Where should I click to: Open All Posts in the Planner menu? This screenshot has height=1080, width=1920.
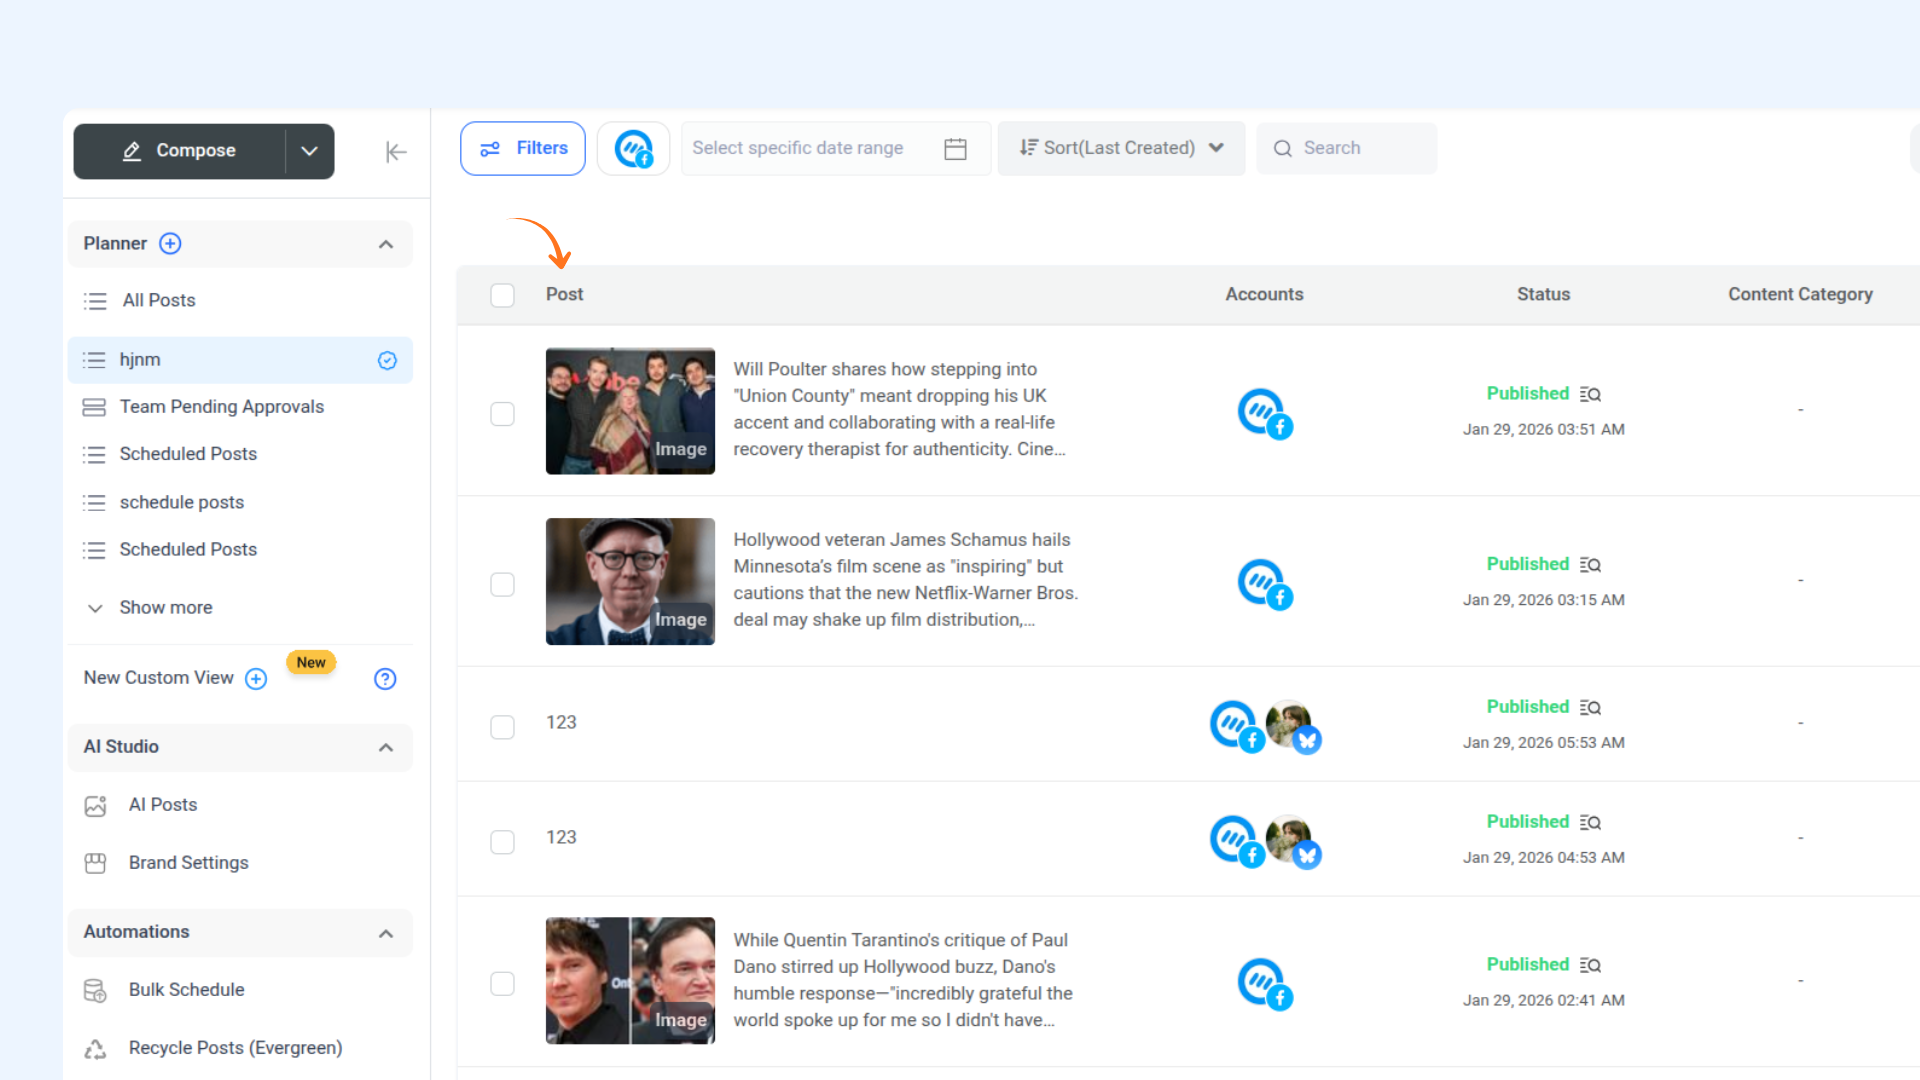point(158,301)
